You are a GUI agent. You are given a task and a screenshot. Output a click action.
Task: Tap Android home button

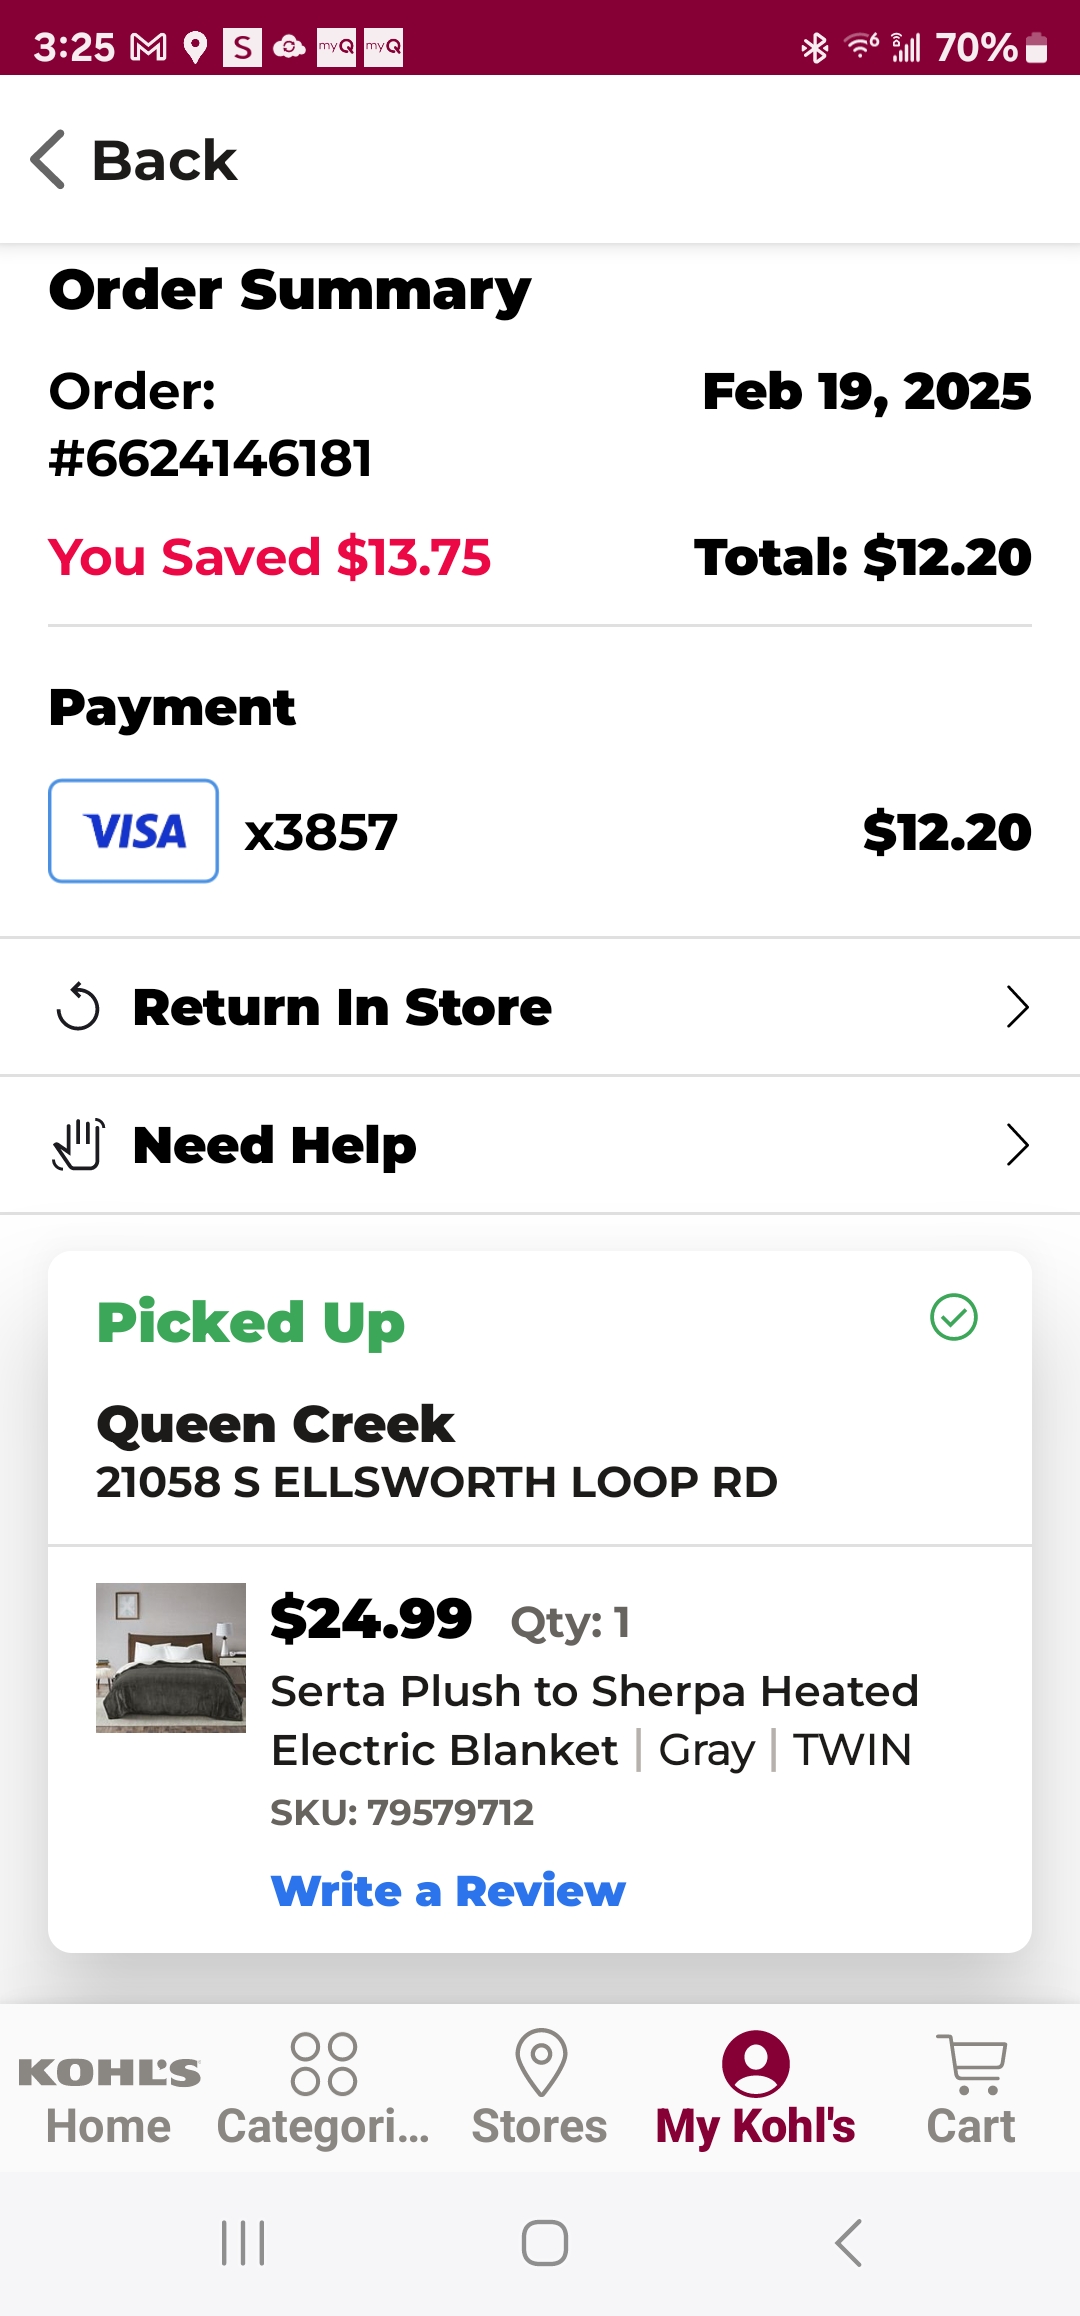(x=545, y=2243)
